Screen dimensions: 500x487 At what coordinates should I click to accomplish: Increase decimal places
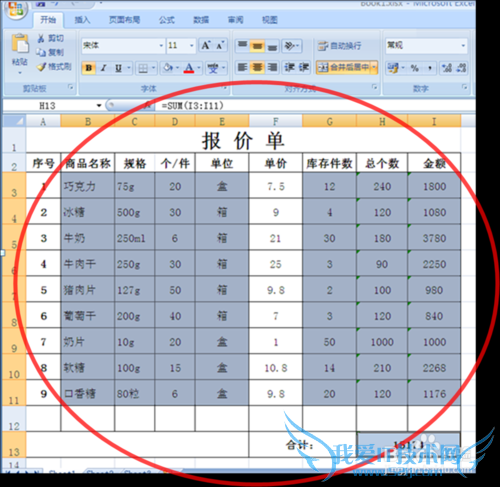point(447,68)
